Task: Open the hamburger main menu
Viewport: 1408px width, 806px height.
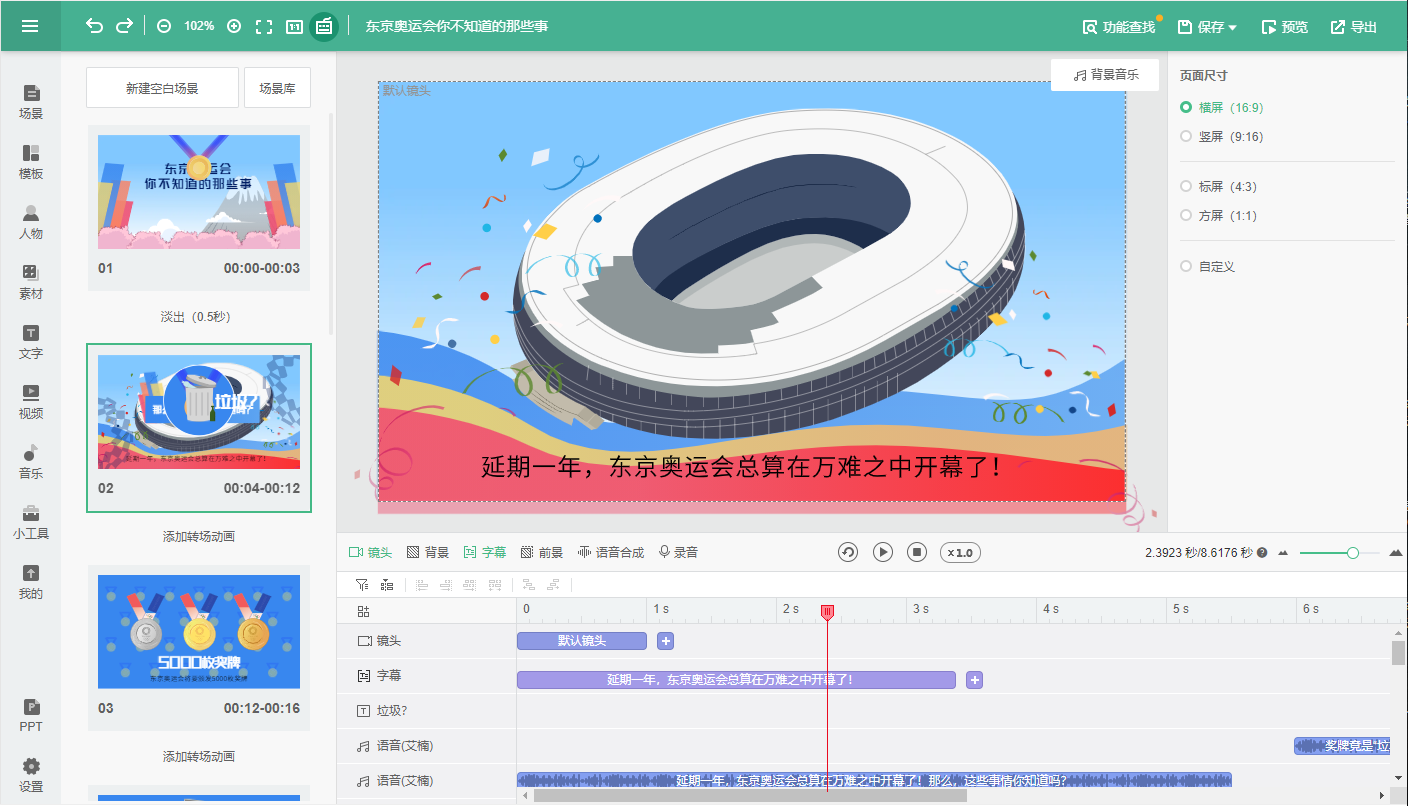Action: [x=30, y=26]
